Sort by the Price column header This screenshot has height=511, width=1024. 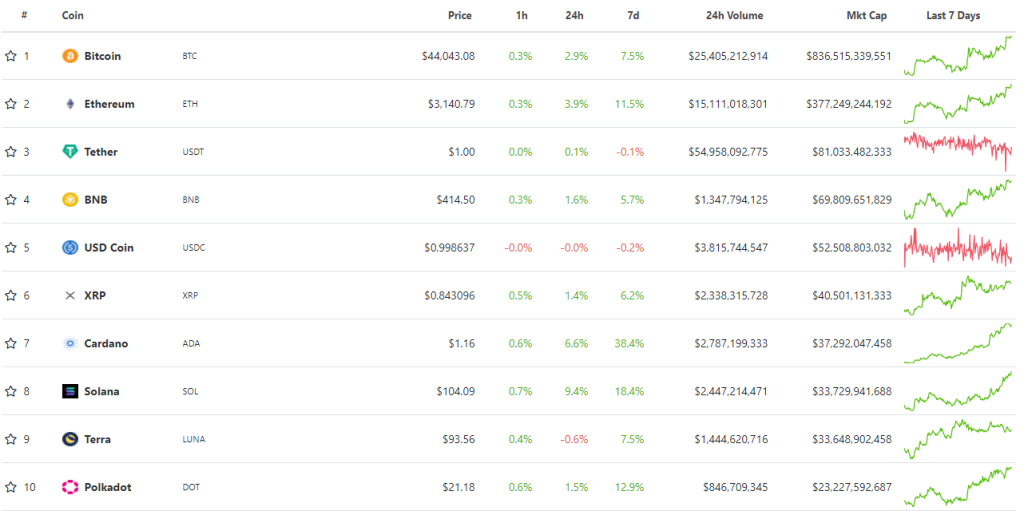pyautogui.click(x=460, y=16)
